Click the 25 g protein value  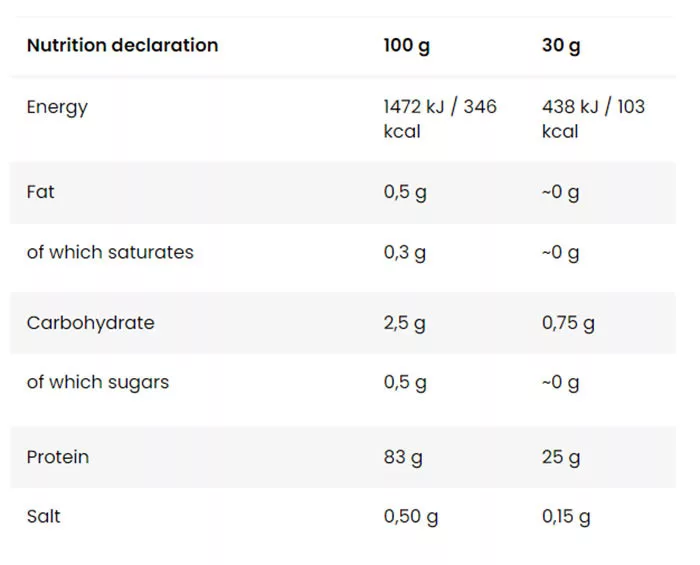coord(561,457)
